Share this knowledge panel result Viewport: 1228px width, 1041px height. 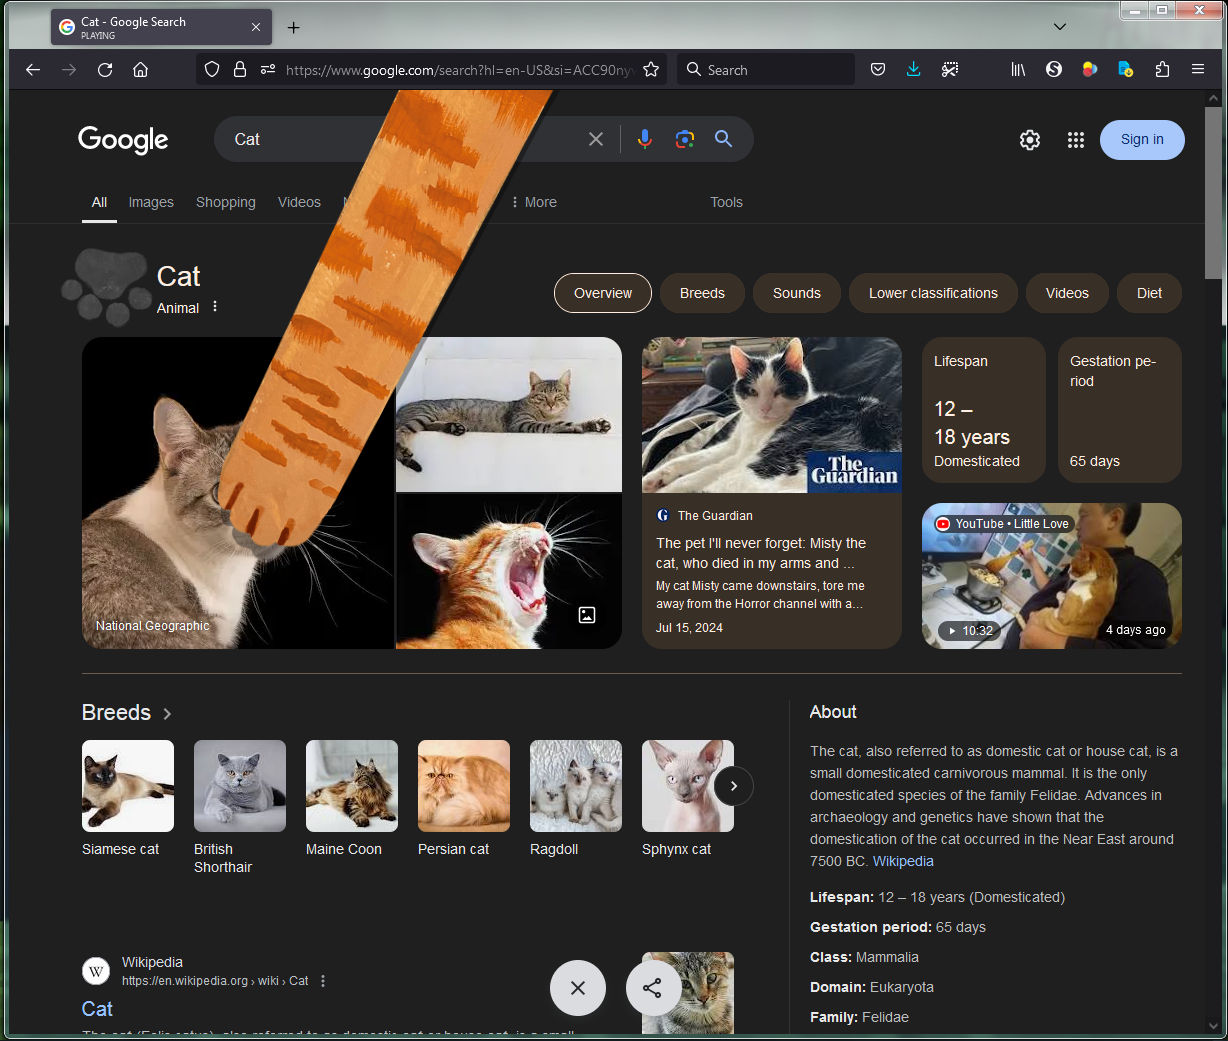pos(653,988)
